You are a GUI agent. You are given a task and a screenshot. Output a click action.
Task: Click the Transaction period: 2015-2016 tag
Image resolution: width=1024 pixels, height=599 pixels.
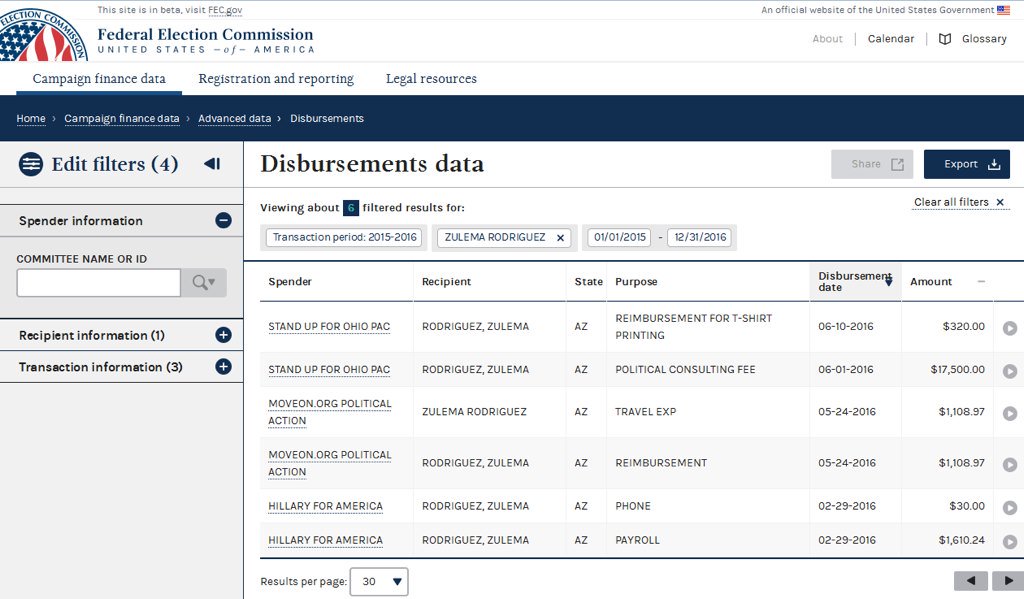[x=344, y=237]
